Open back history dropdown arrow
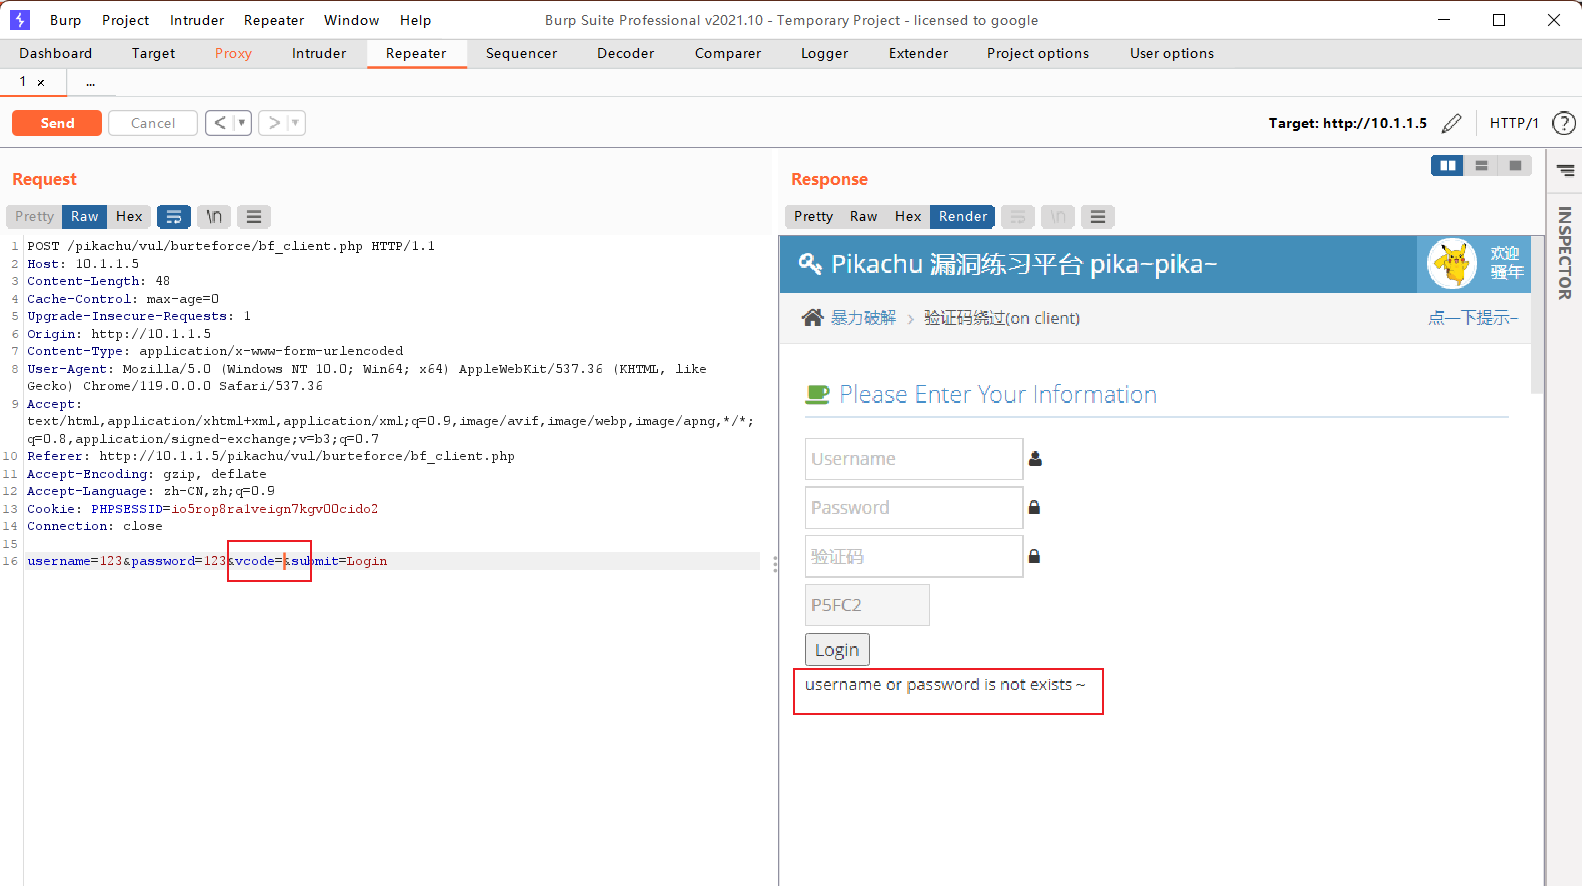Viewport: 1582px width, 886px height. (x=241, y=123)
